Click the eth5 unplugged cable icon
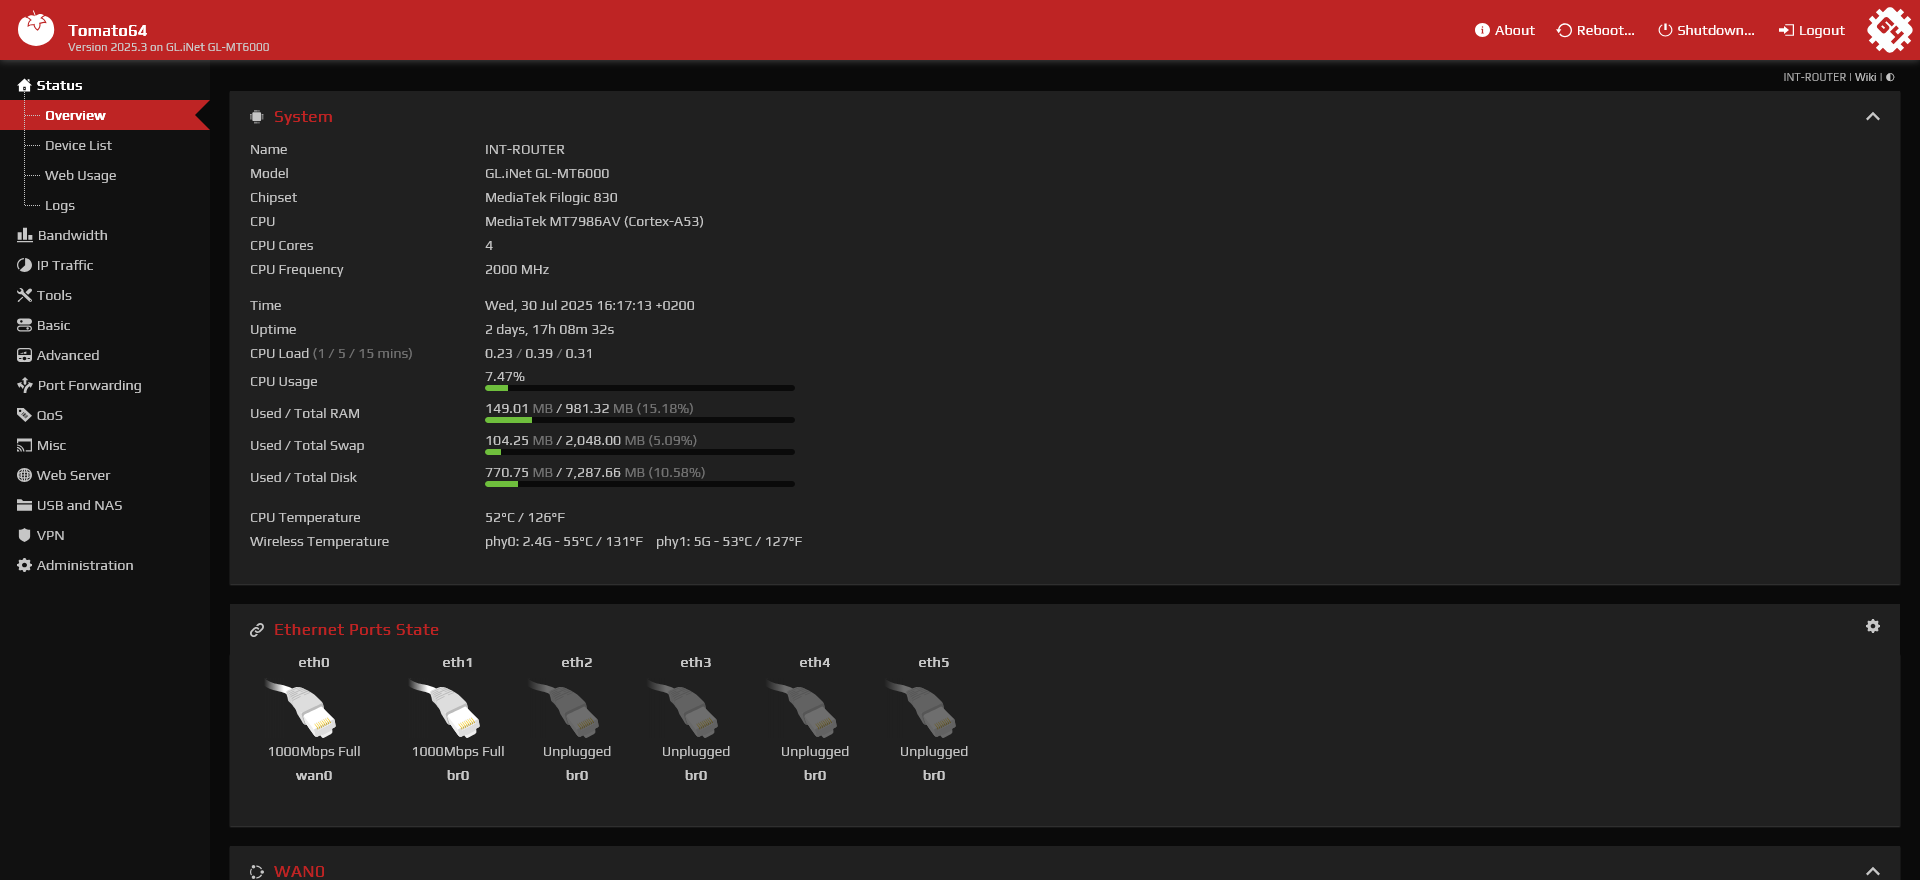 [x=921, y=708]
